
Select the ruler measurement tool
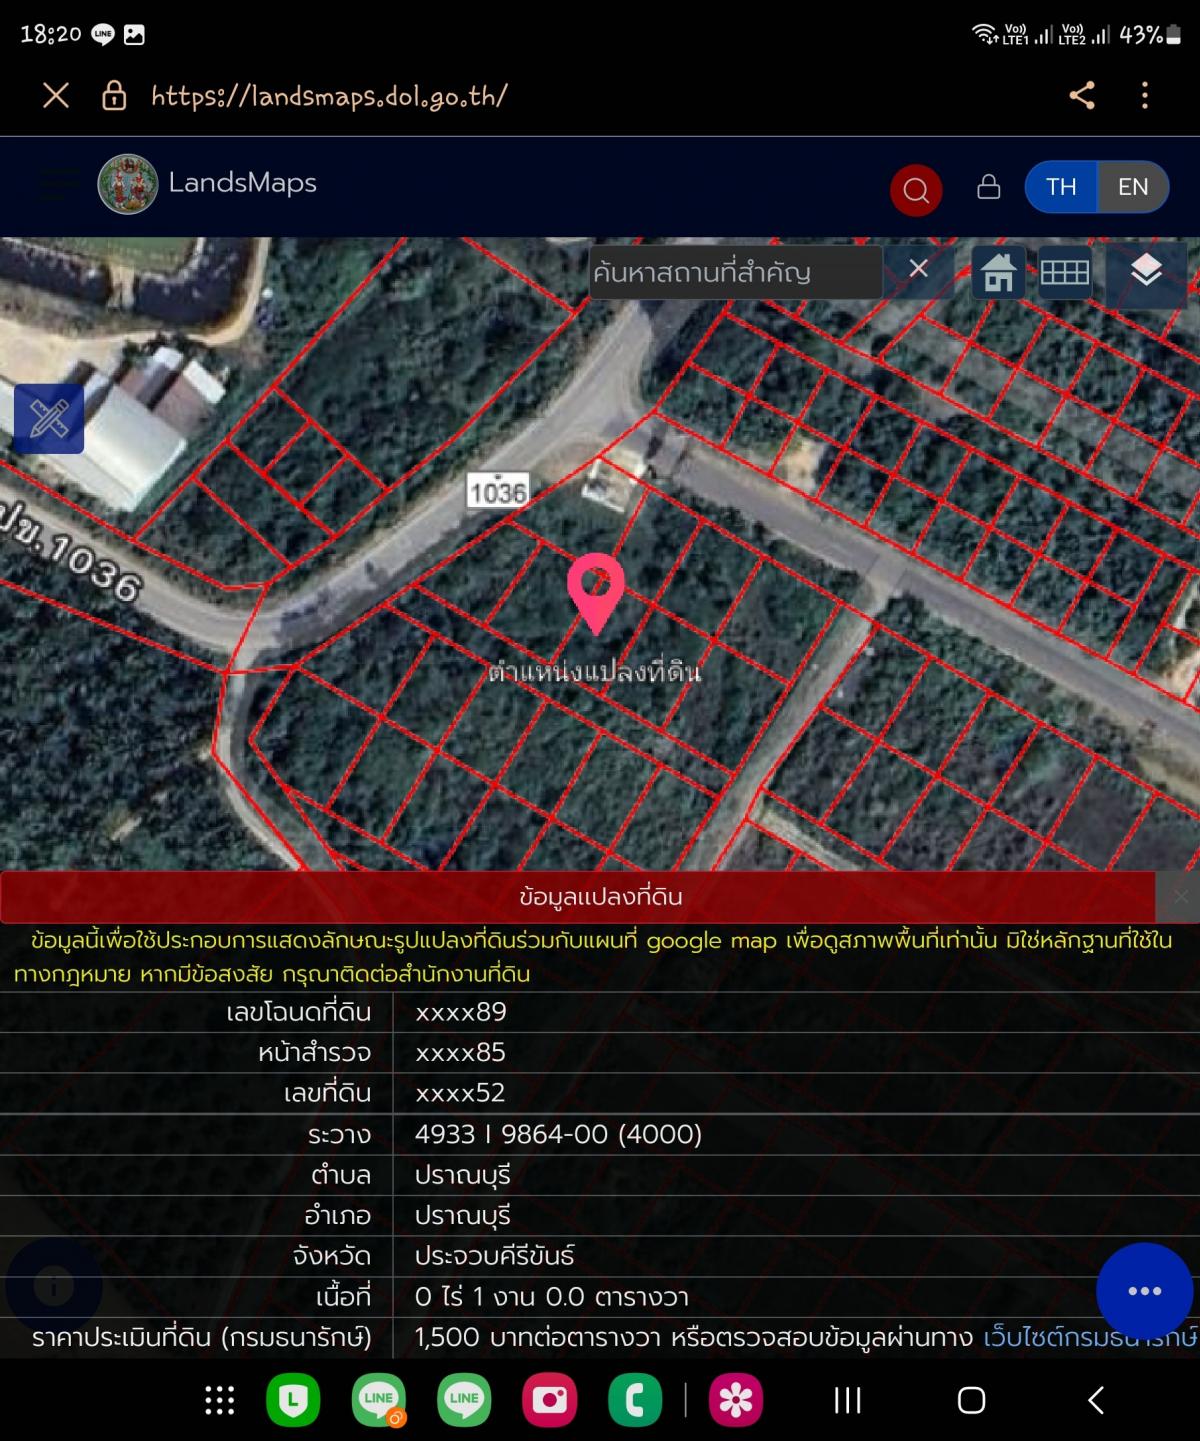pos(49,418)
